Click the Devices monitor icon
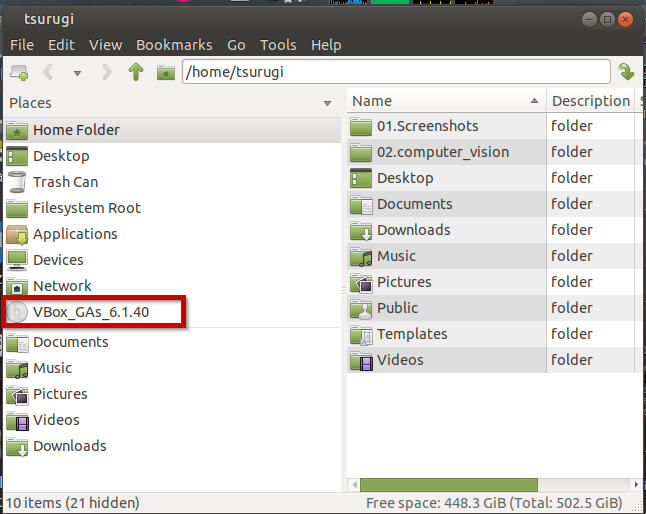646x514 pixels. click(17, 260)
